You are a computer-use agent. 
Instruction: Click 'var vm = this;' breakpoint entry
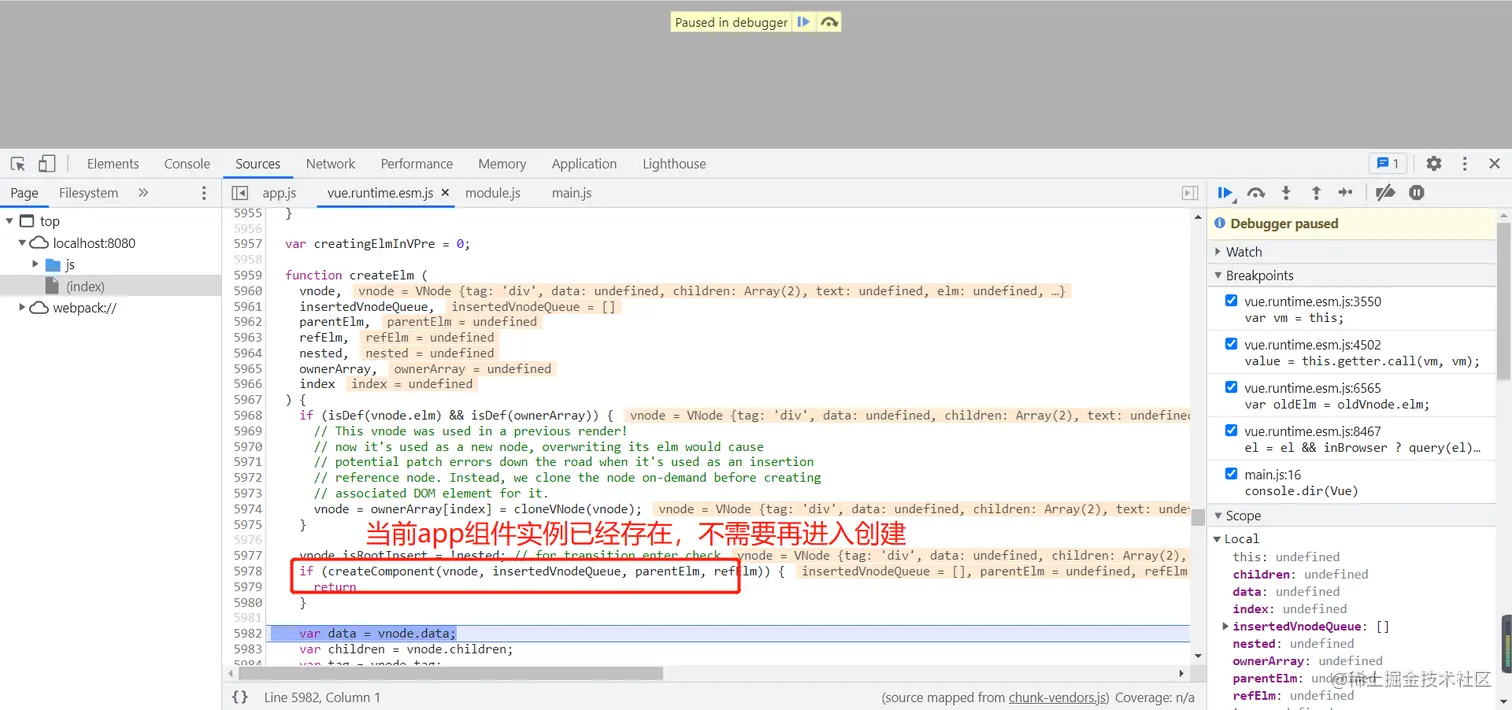tap(1294, 318)
